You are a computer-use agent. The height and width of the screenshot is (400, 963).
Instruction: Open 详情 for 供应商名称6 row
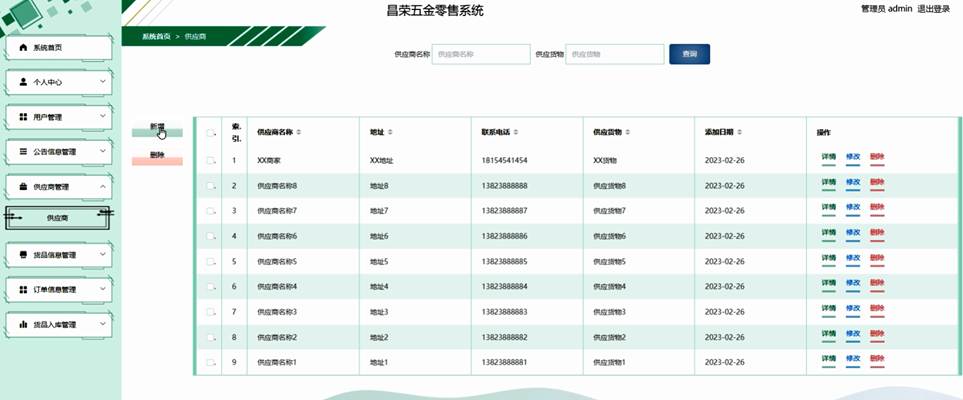828,233
